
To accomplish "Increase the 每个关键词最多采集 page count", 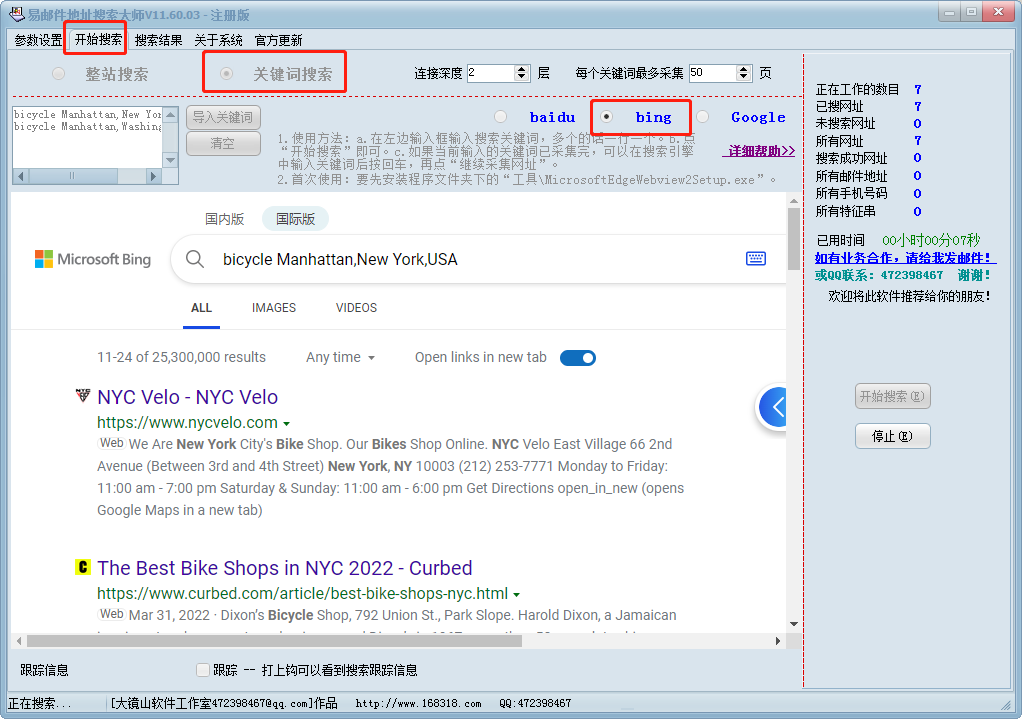I will [x=744, y=68].
